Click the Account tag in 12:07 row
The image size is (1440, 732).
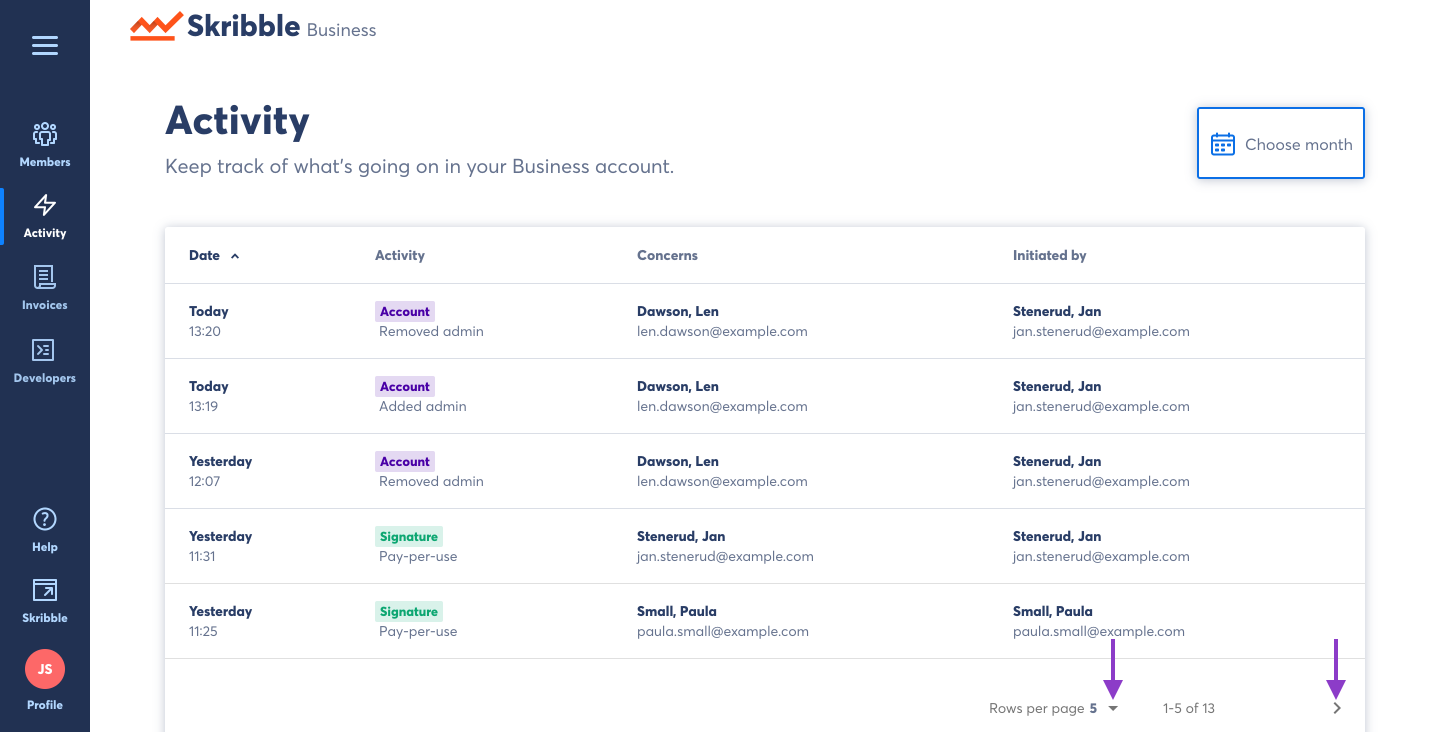tap(405, 462)
